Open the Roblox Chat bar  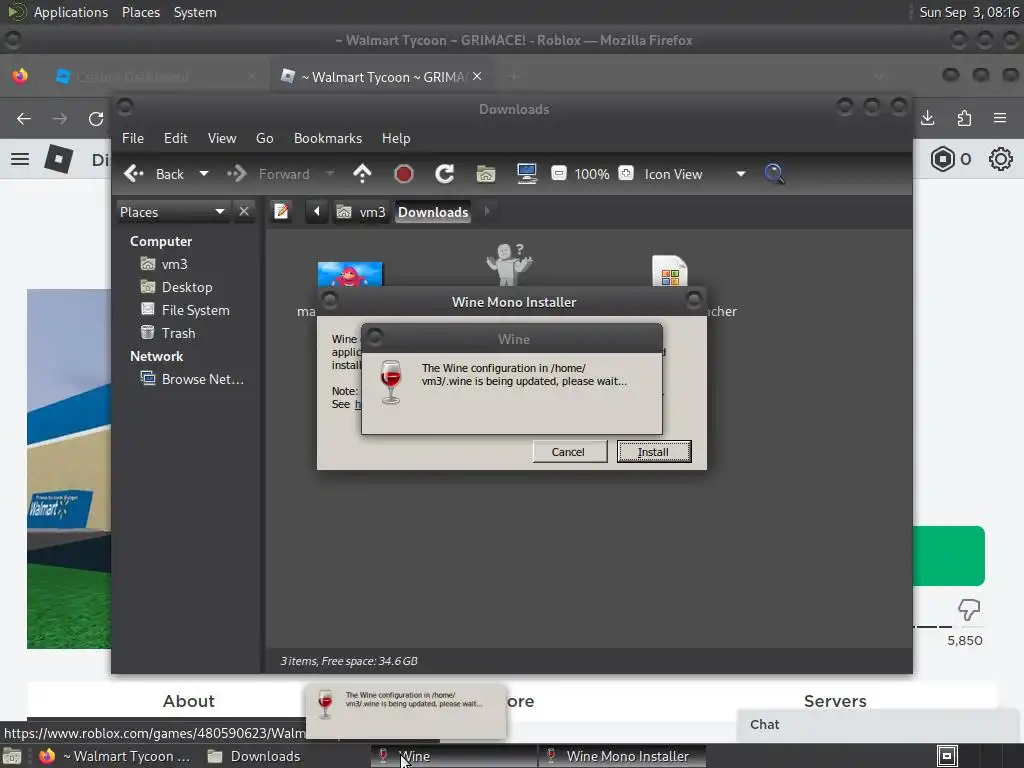click(879, 725)
